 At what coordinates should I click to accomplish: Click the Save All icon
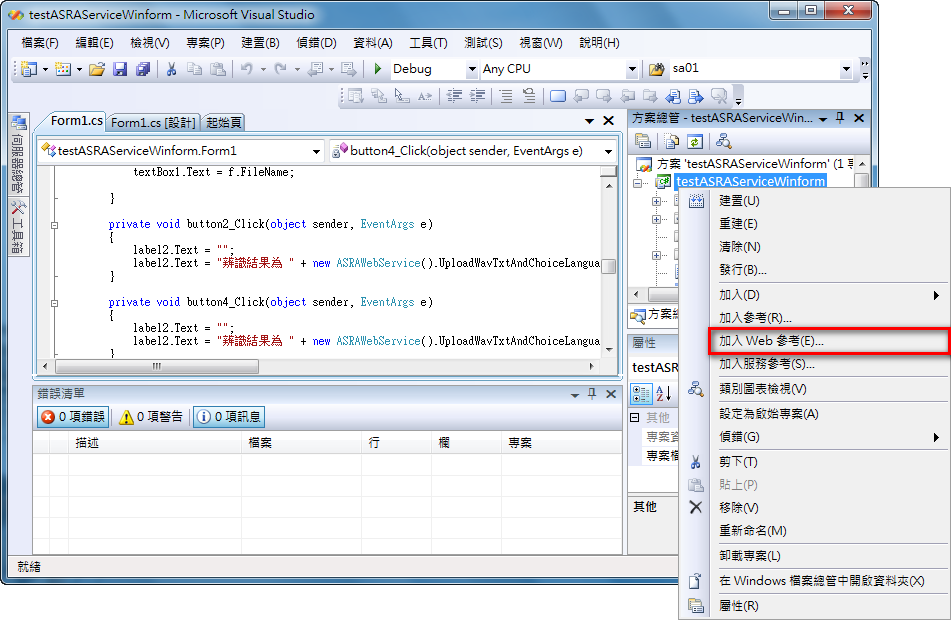pyautogui.click(x=142, y=69)
